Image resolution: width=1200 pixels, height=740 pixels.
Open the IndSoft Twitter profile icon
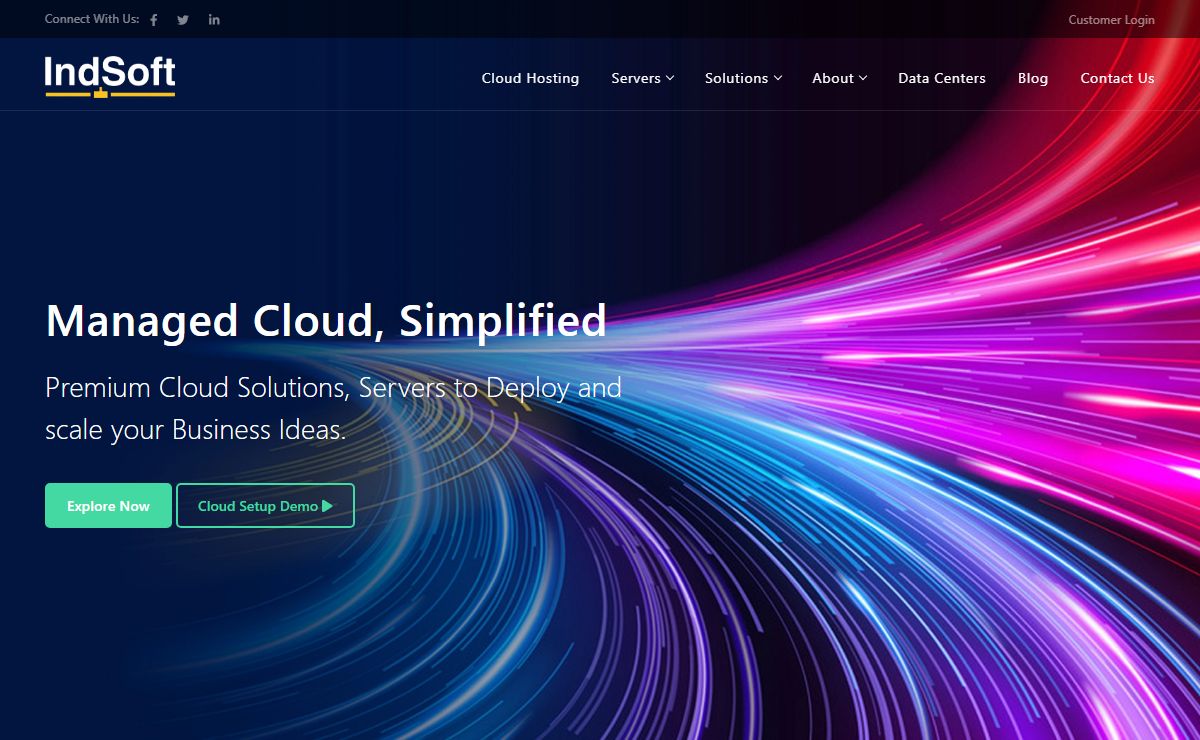click(183, 20)
